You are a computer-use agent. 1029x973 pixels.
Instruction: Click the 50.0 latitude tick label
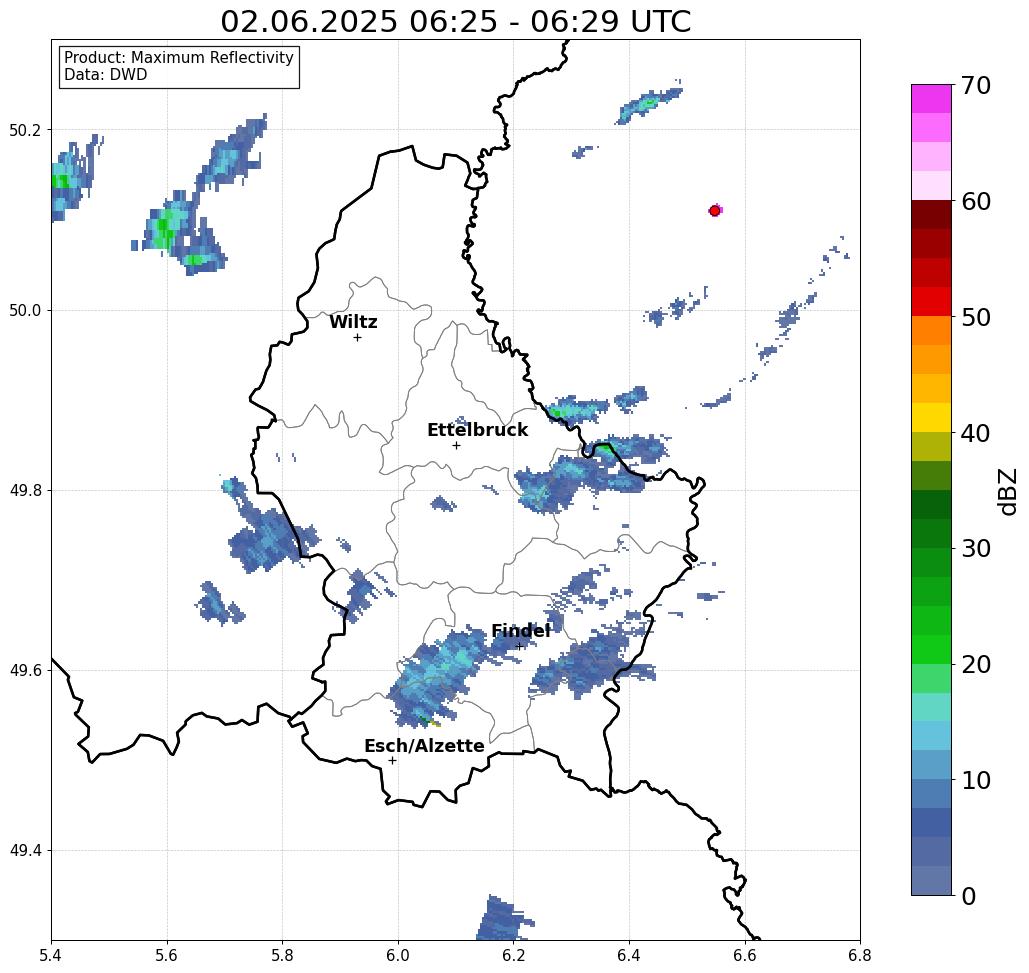pyautogui.click(x=25, y=310)
